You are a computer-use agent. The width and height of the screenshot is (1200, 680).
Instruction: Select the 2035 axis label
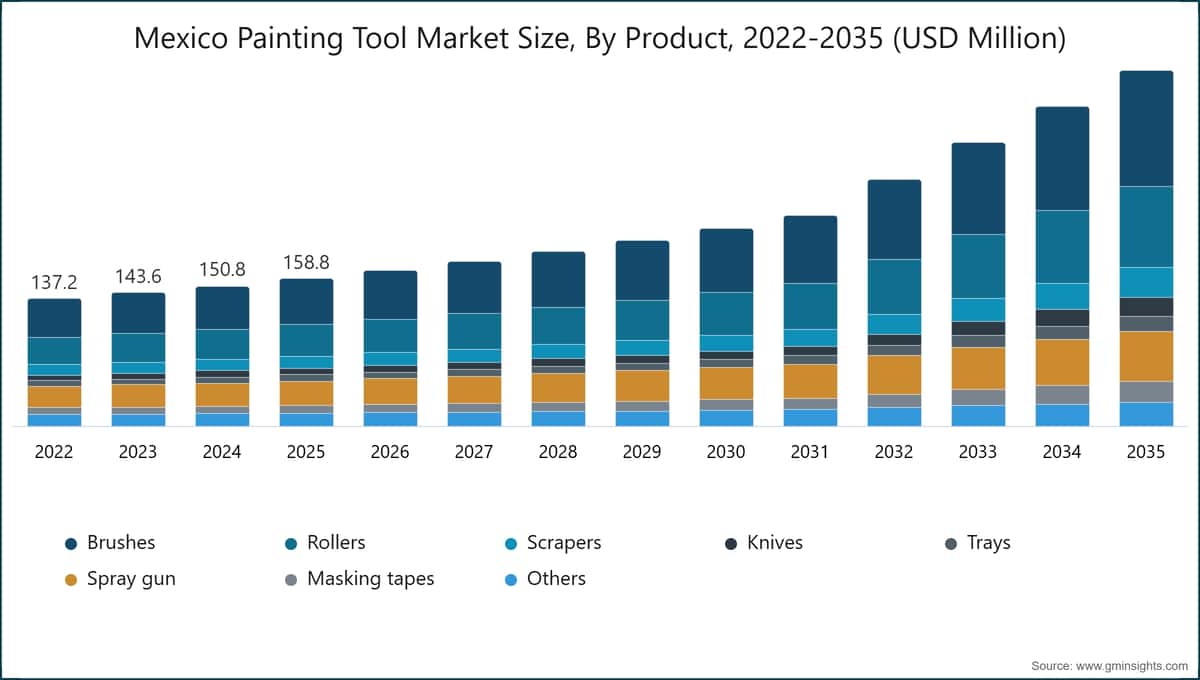point(1146,452)
